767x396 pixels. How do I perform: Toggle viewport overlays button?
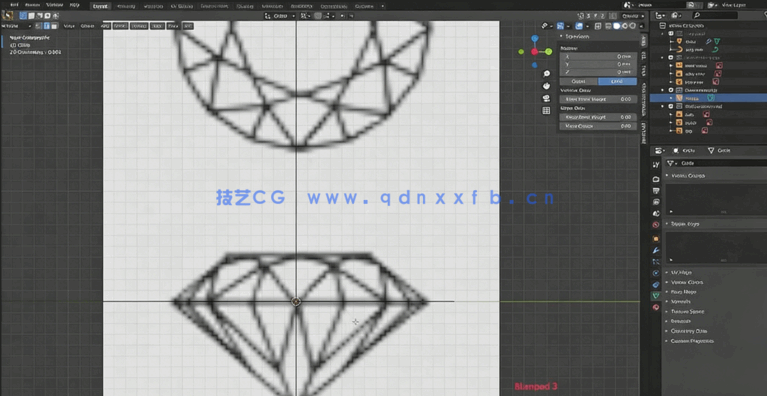point(579,26)
